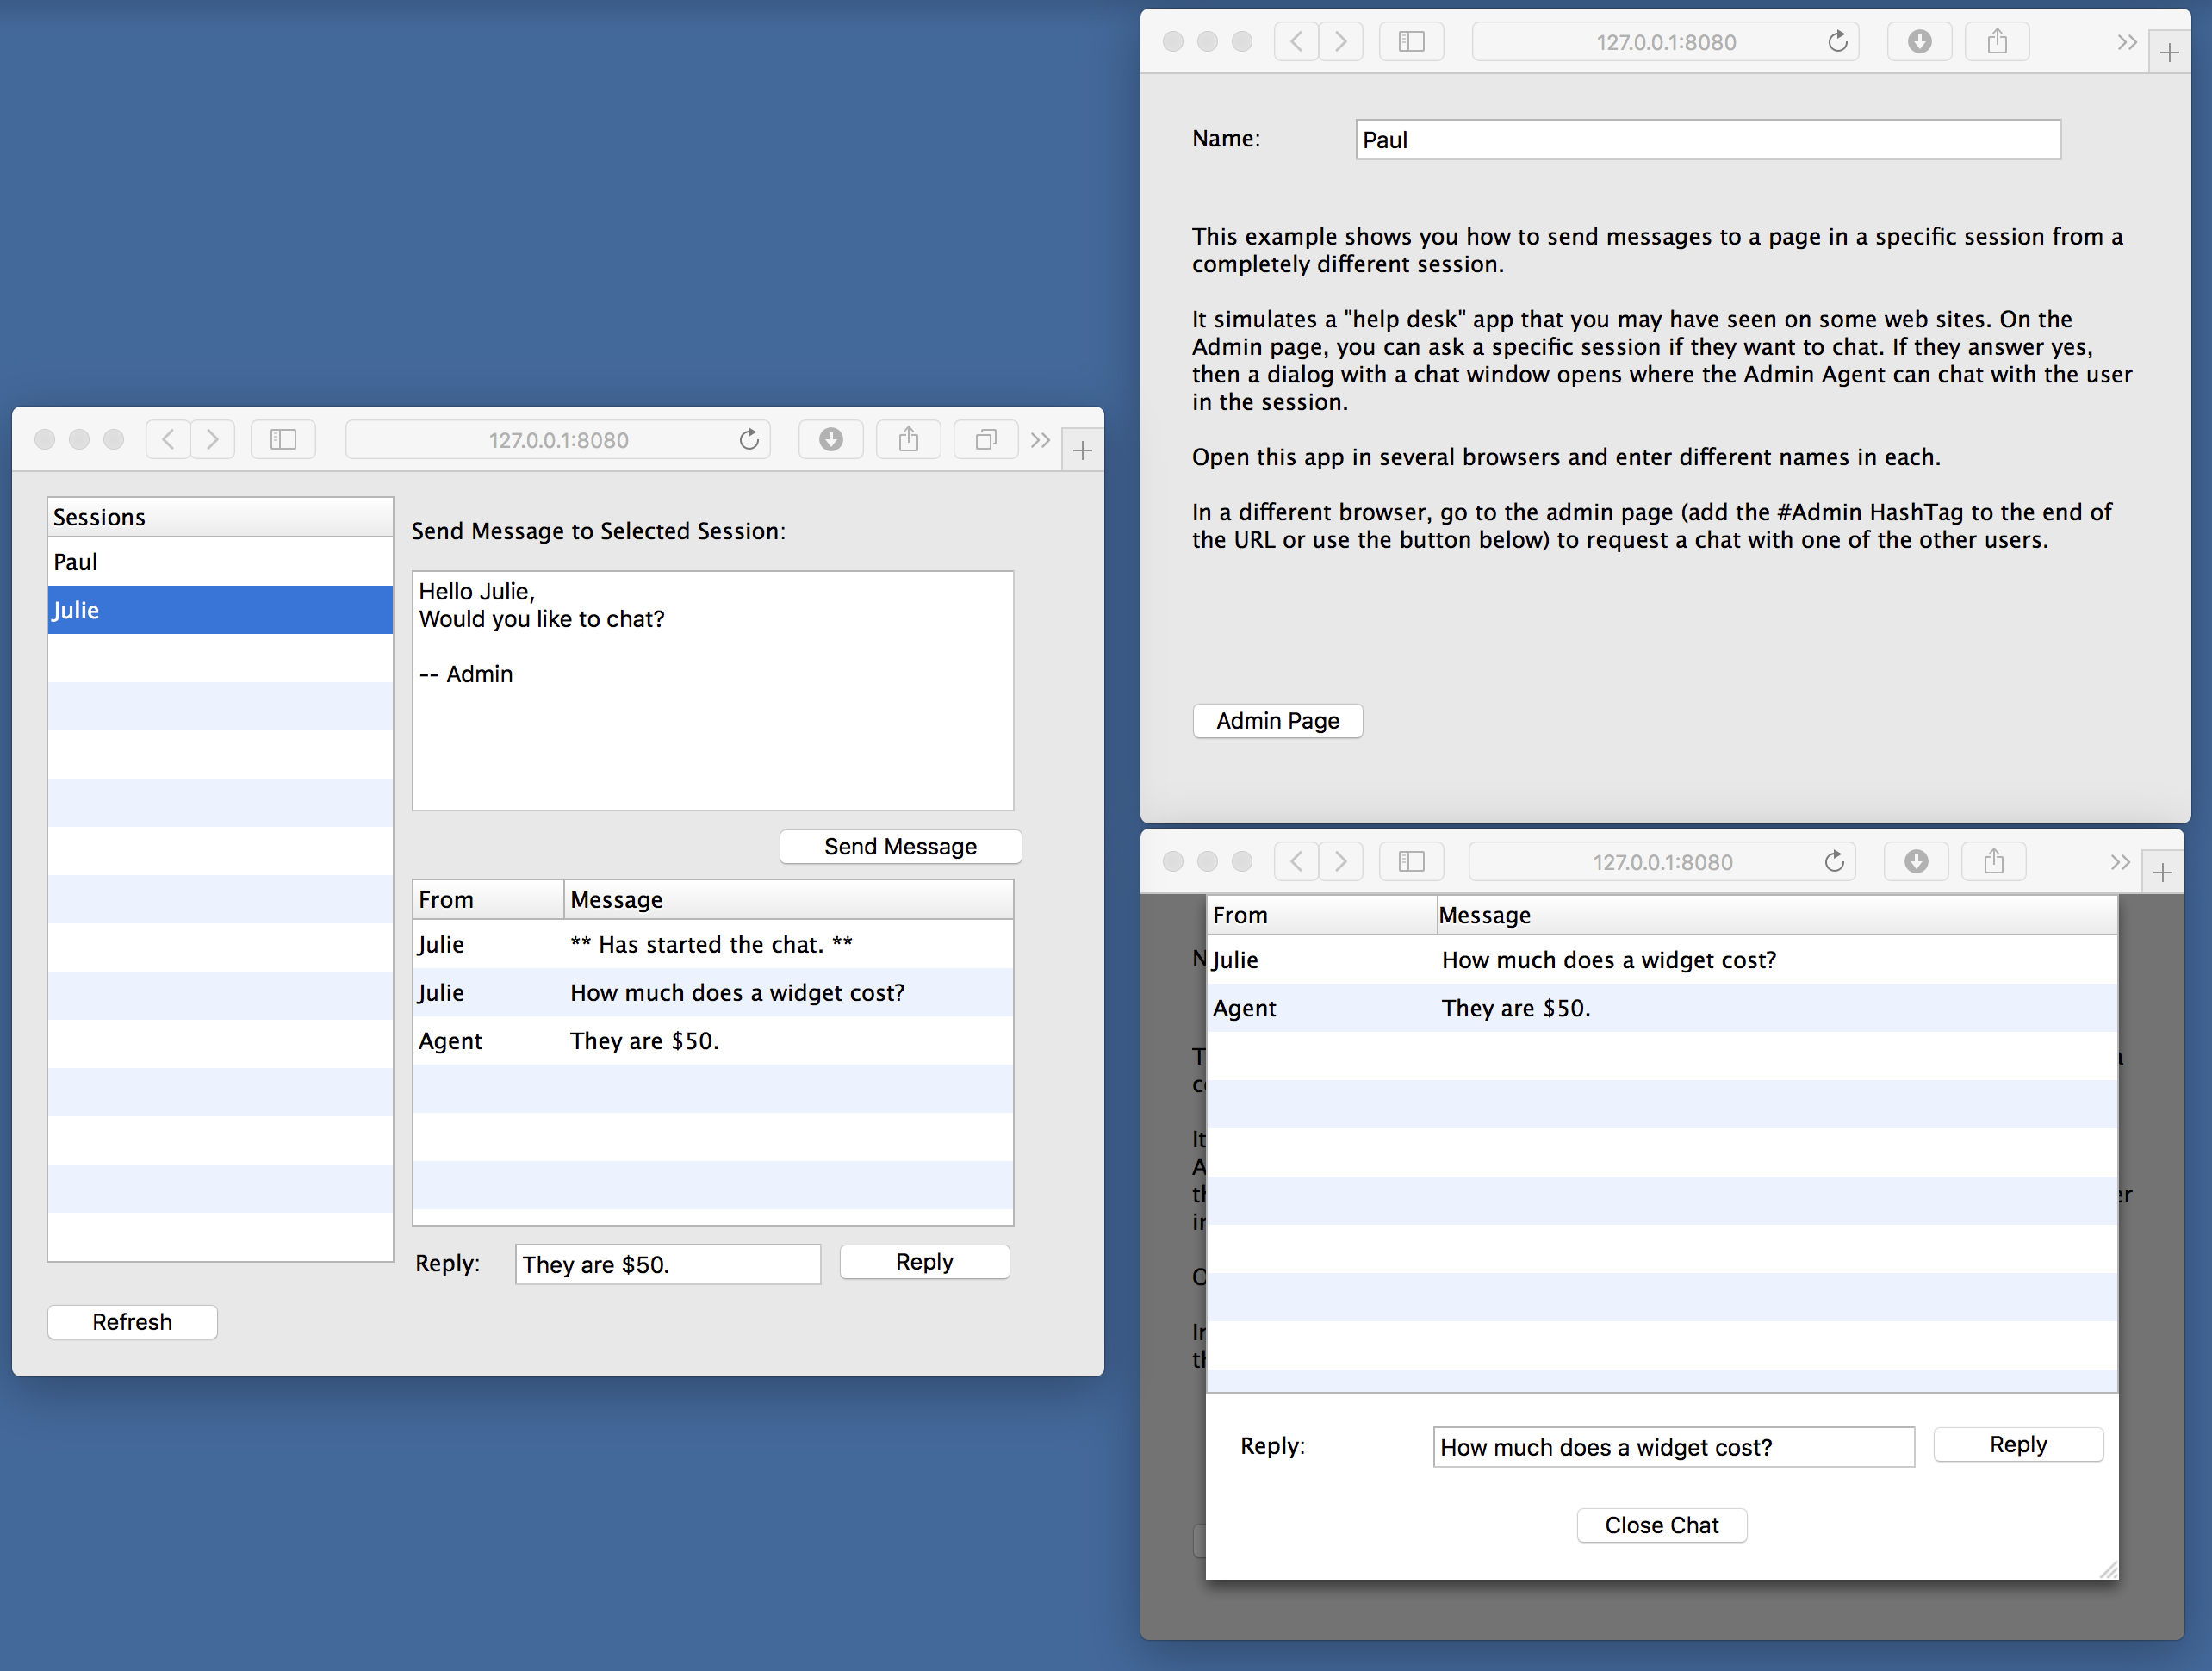Reload the page in the bottom-right chat browser
2212x1671 pixels.
[1834, 861]
